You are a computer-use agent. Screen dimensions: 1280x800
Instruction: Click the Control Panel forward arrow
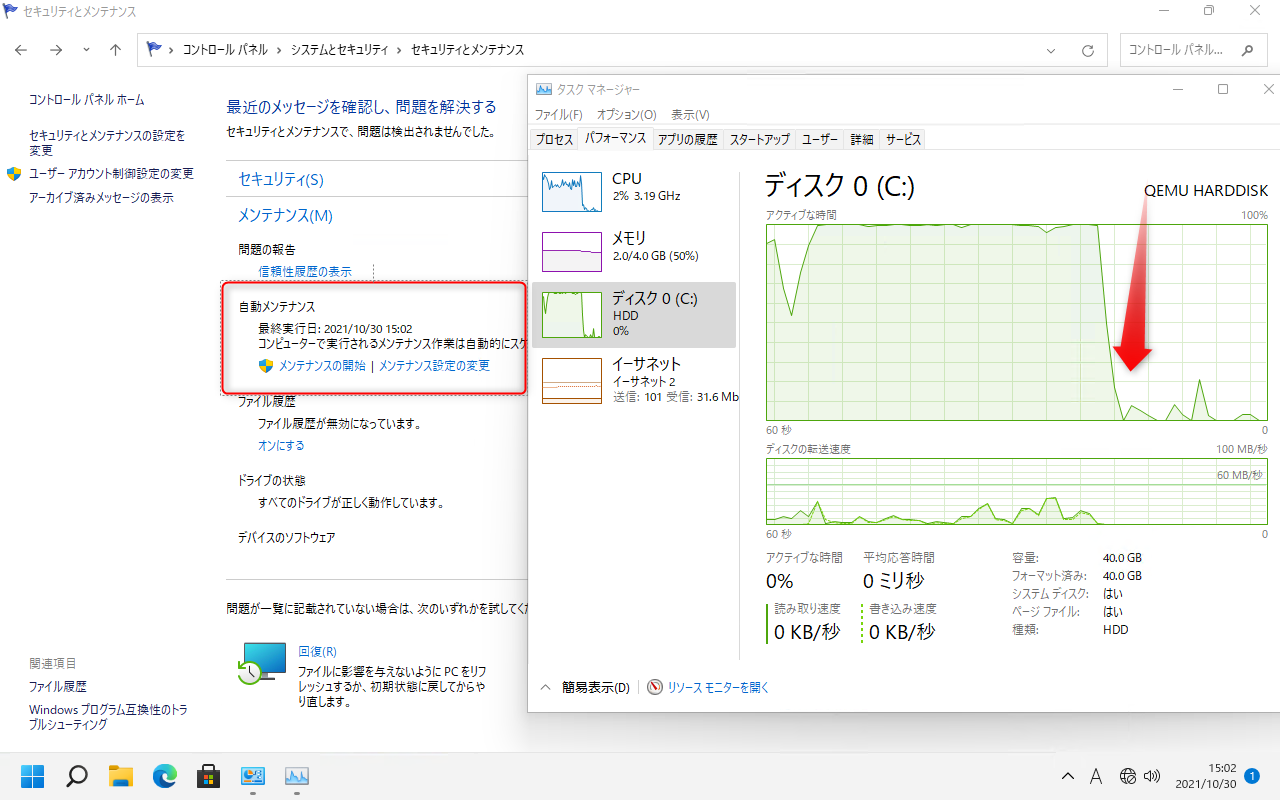56,50
